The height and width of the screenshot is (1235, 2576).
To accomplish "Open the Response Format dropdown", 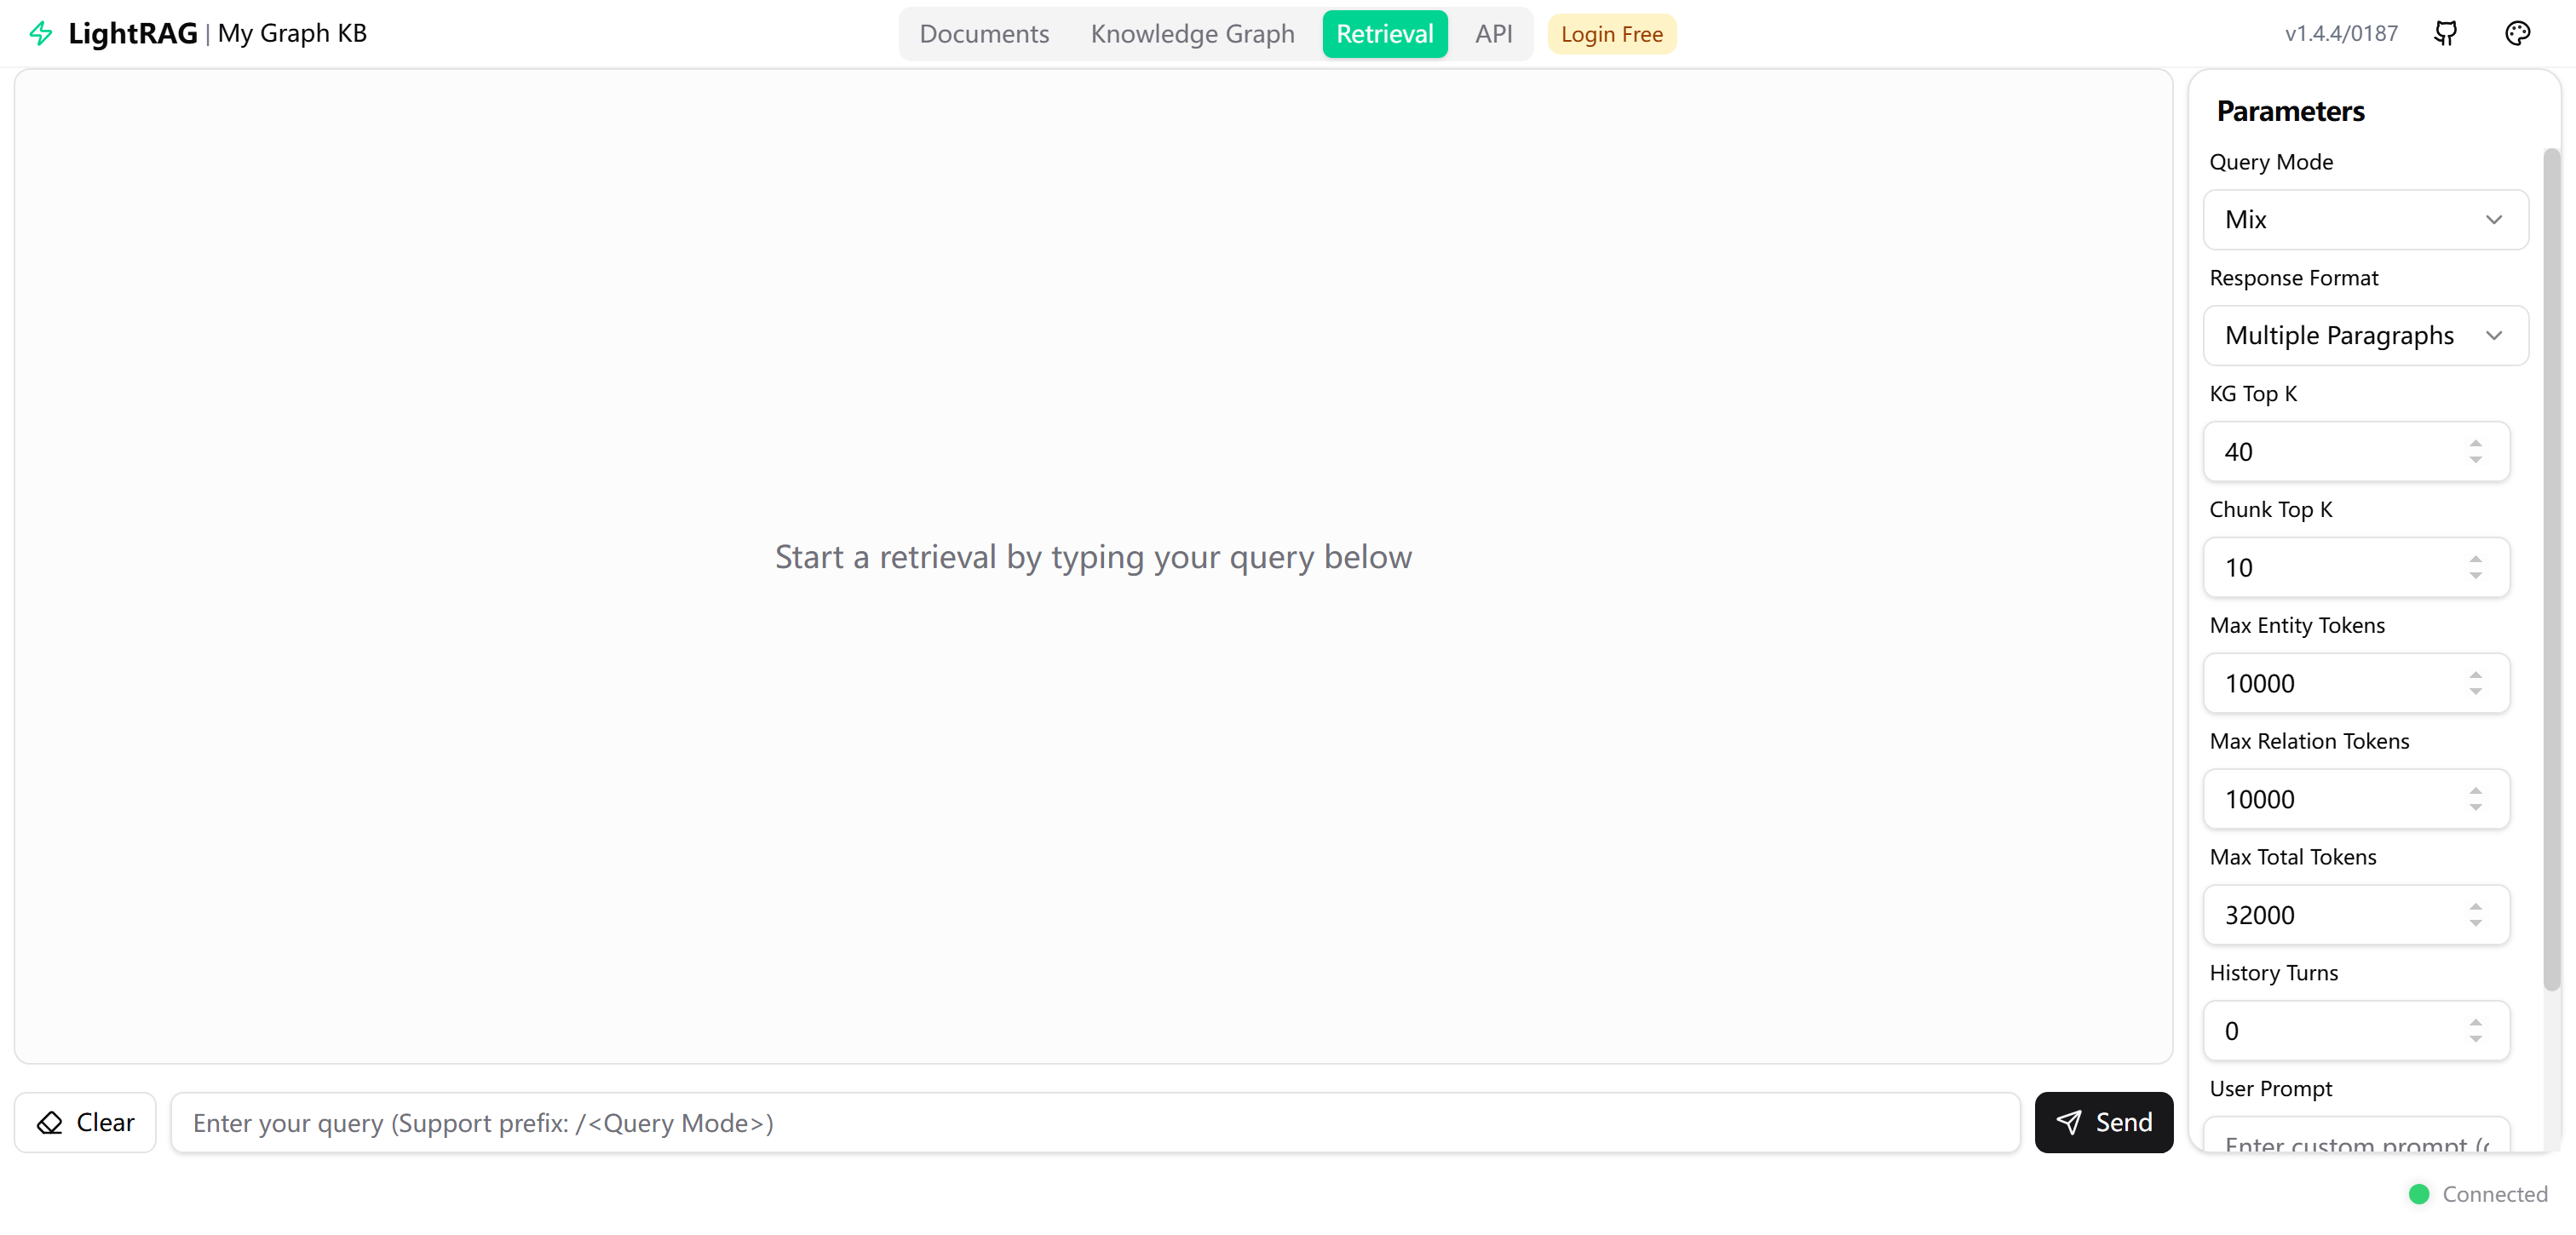I will click(x=2365, y=336).
